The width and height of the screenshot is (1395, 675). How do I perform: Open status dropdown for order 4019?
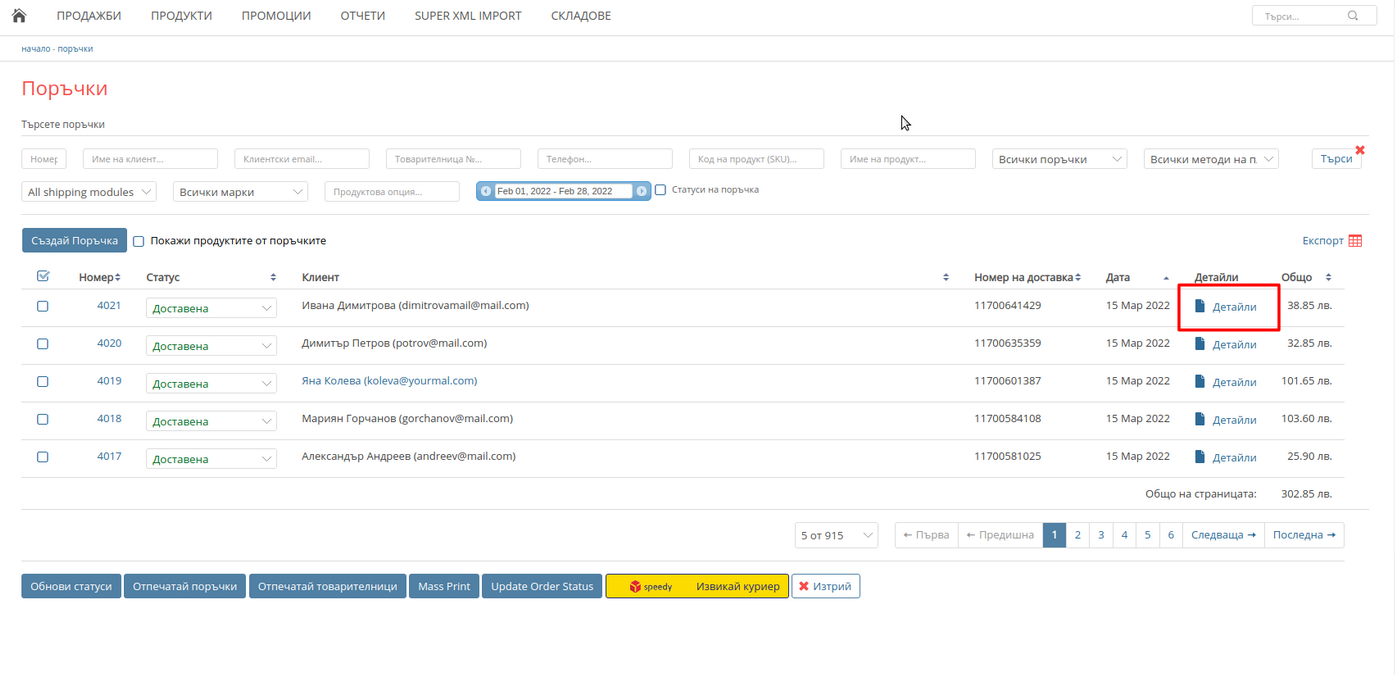coord(211,384)
